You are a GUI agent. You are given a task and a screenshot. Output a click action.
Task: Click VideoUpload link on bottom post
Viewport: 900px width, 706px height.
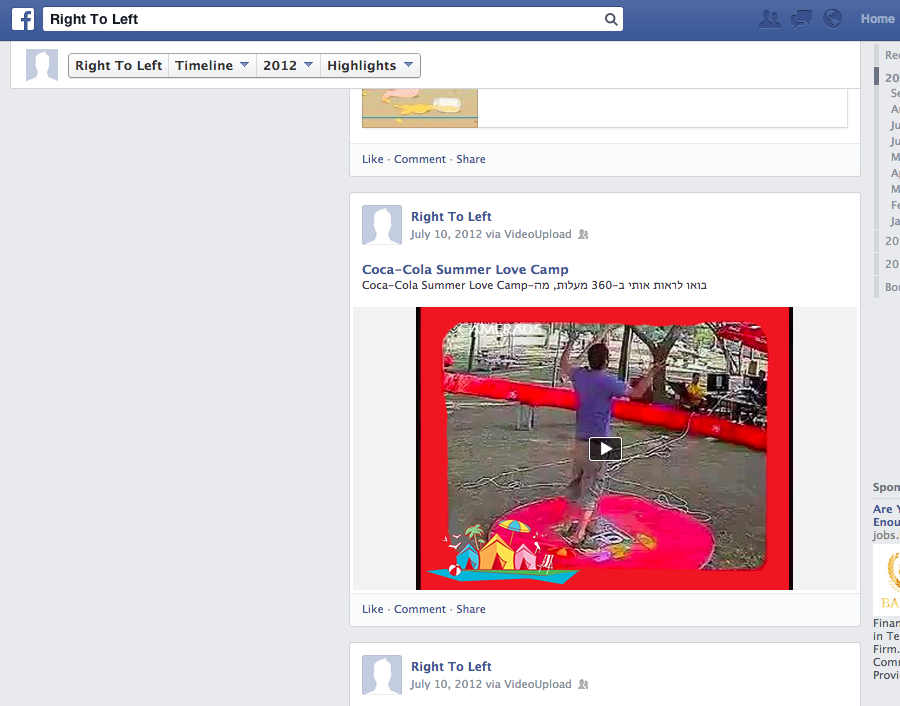coord(538,684)
